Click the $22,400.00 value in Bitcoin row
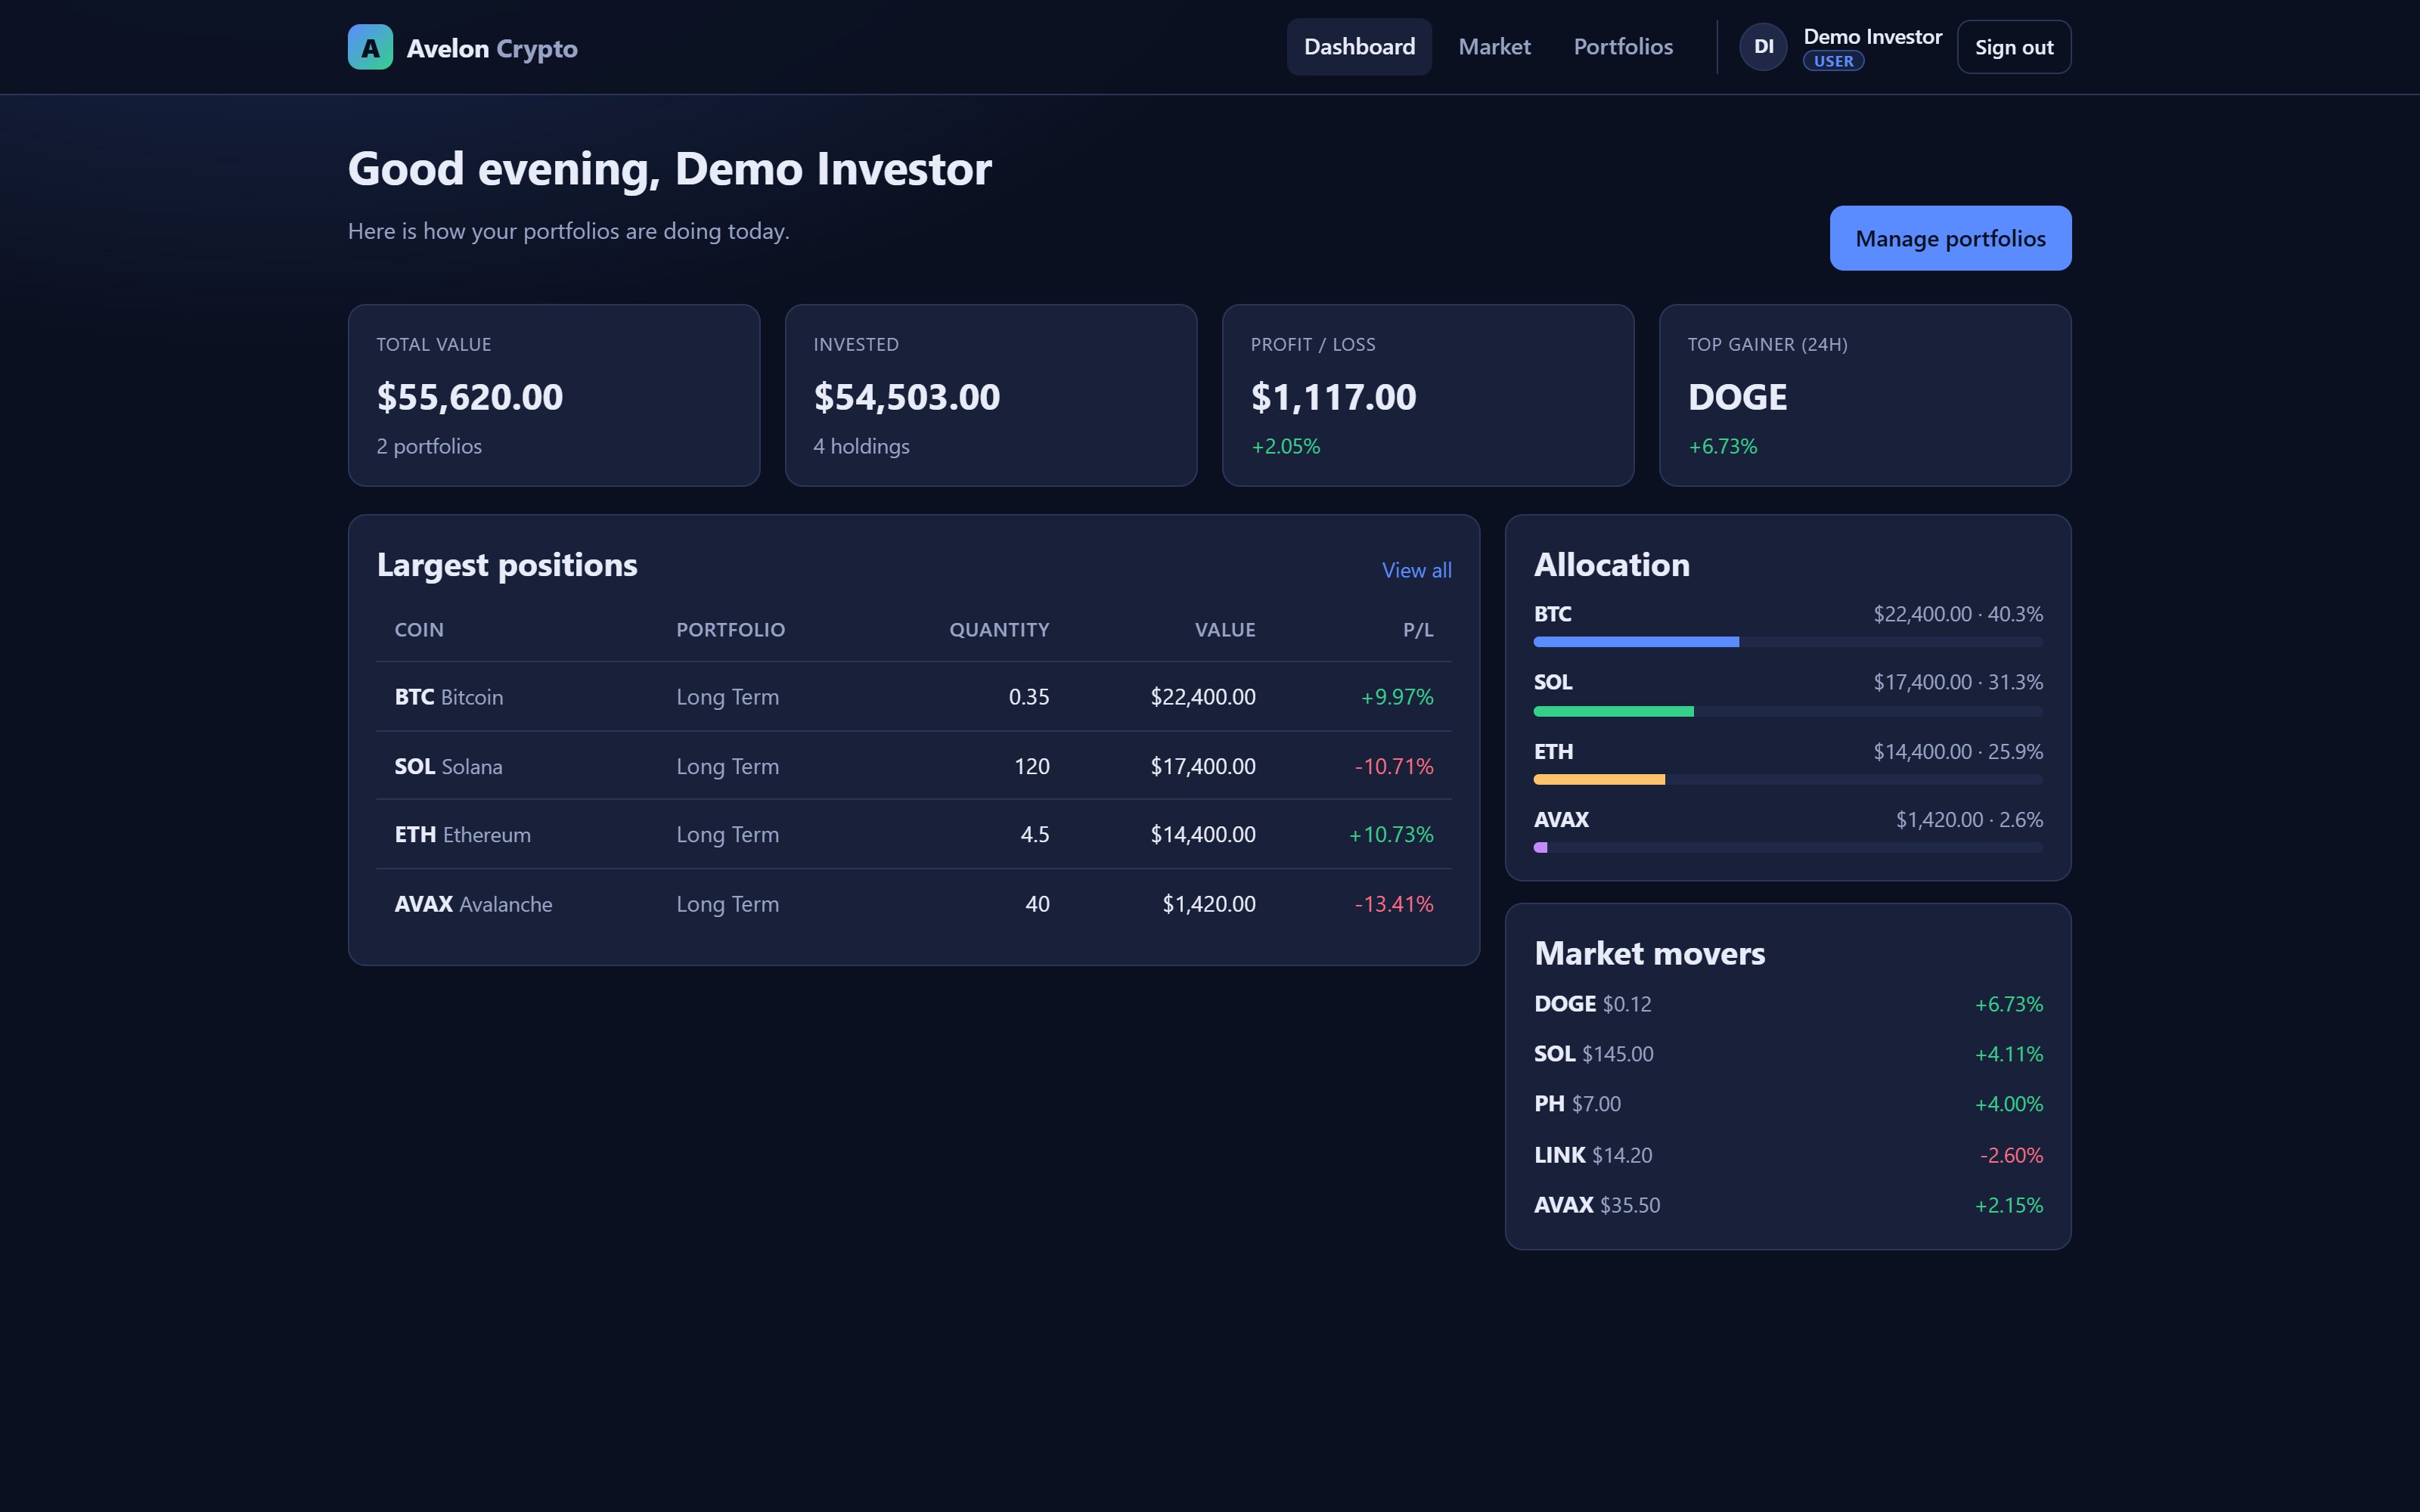The height and width of the screenshot is (1512, 2420). pos(1203,697)
